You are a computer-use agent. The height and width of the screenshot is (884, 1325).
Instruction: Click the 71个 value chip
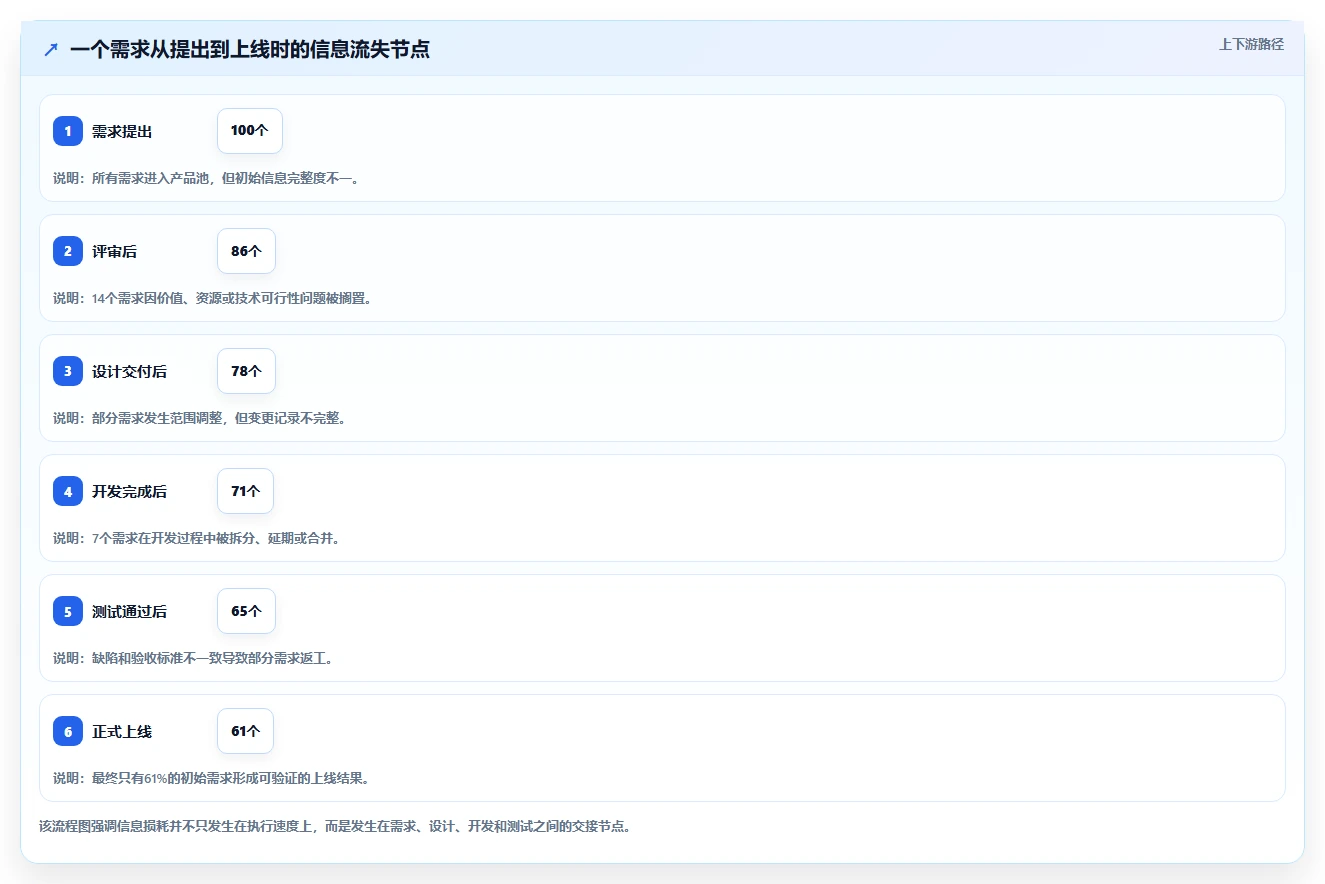point(245,491)
